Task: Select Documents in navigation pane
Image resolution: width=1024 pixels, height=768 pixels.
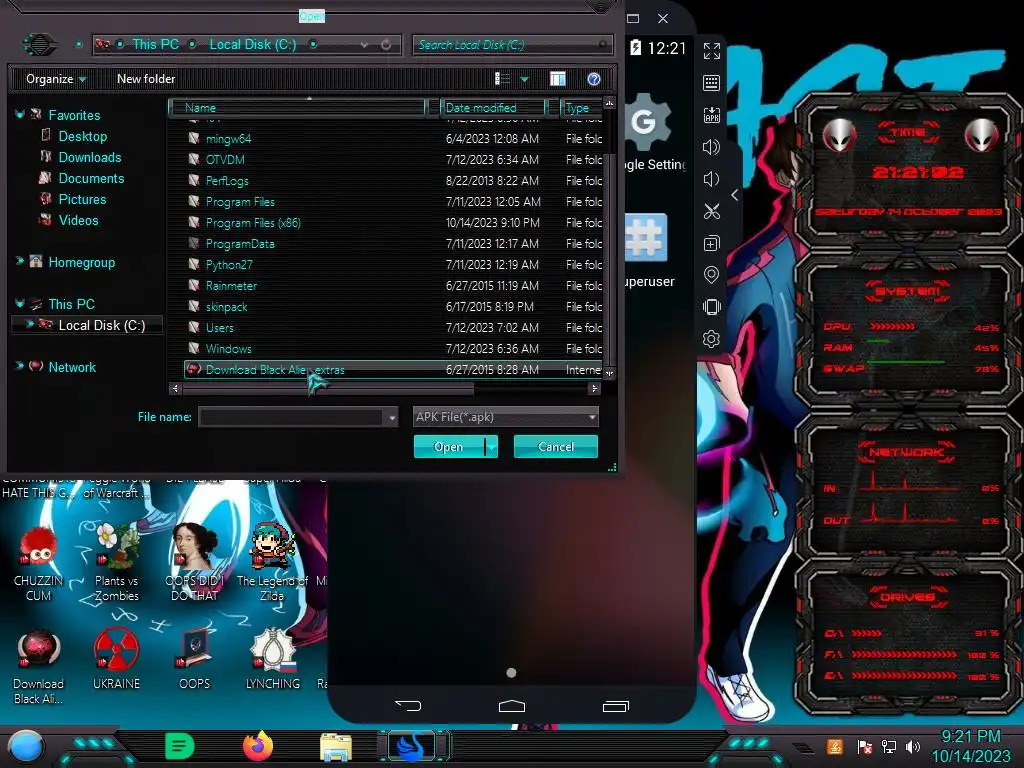Action: (x=91, y=178)
